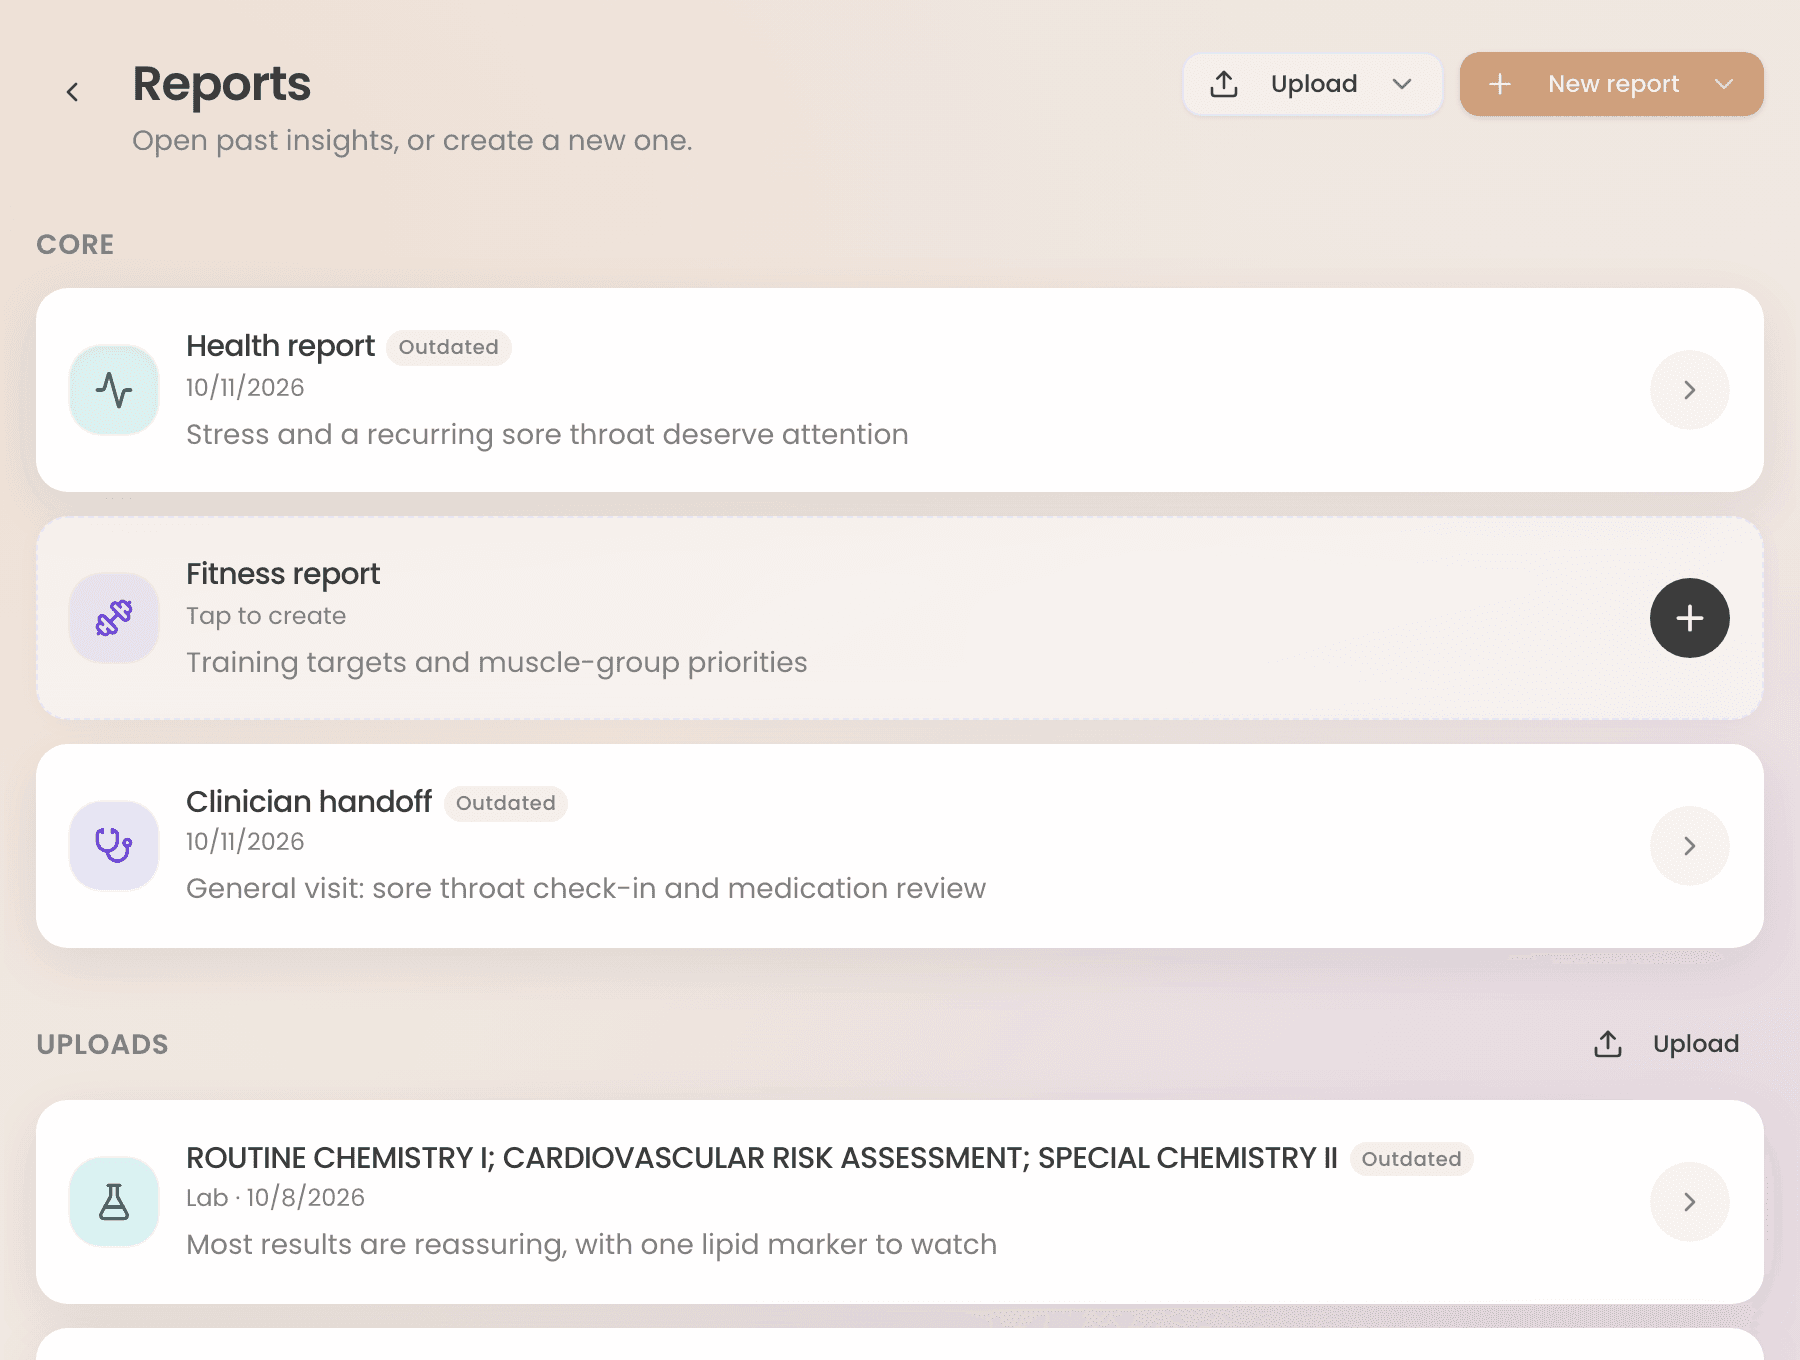Open Clinician handoff using its chevron arrow
Image resolution: width=1800 pixels, height=1360 pixels.
tap(1690, 846)
